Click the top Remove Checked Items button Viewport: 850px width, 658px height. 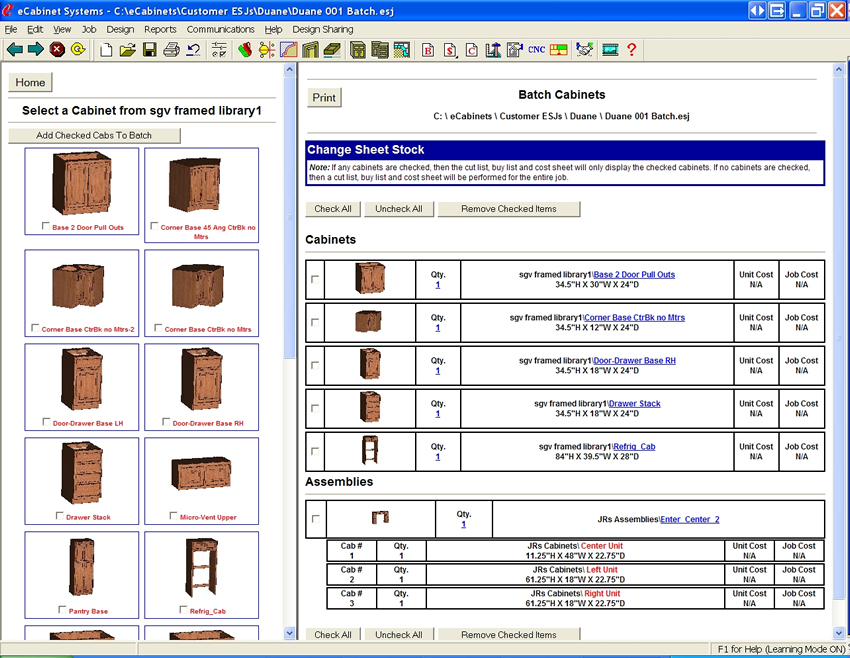[x=508, y=209]
